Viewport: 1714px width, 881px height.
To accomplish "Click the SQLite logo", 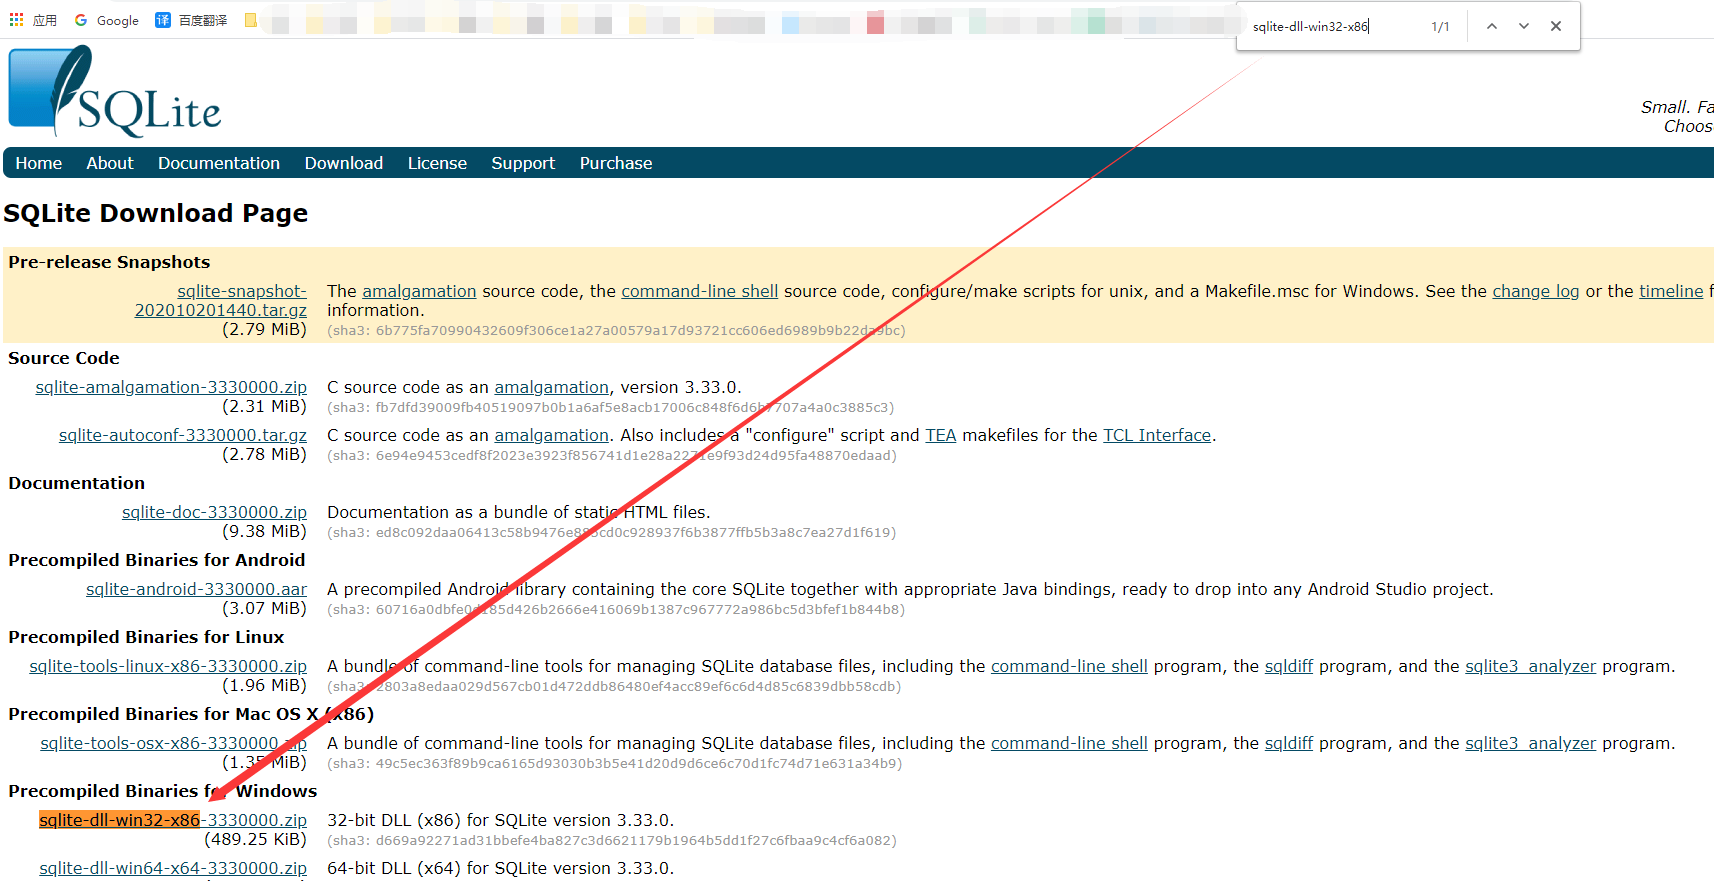I will click(x=115, y=92).
